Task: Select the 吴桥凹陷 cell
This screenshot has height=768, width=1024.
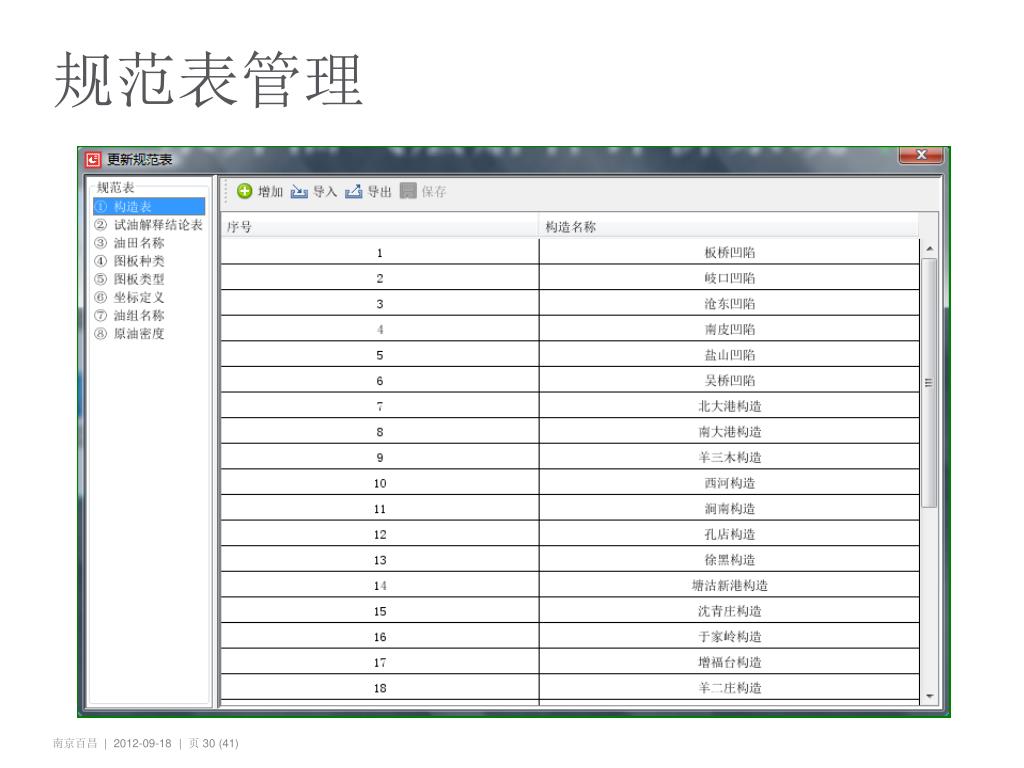Action: click(x=729, y=380)
